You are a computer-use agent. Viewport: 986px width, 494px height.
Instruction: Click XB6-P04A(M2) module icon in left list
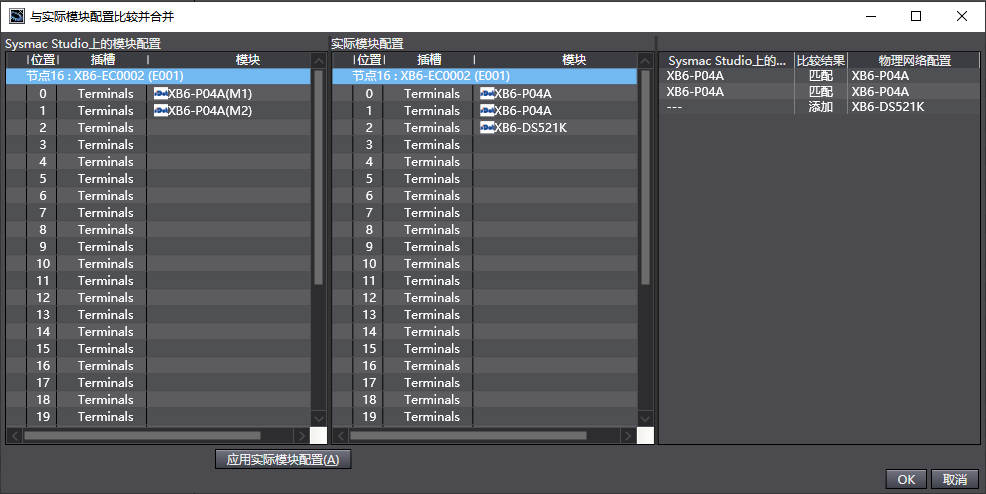click(x=161, y=111)
